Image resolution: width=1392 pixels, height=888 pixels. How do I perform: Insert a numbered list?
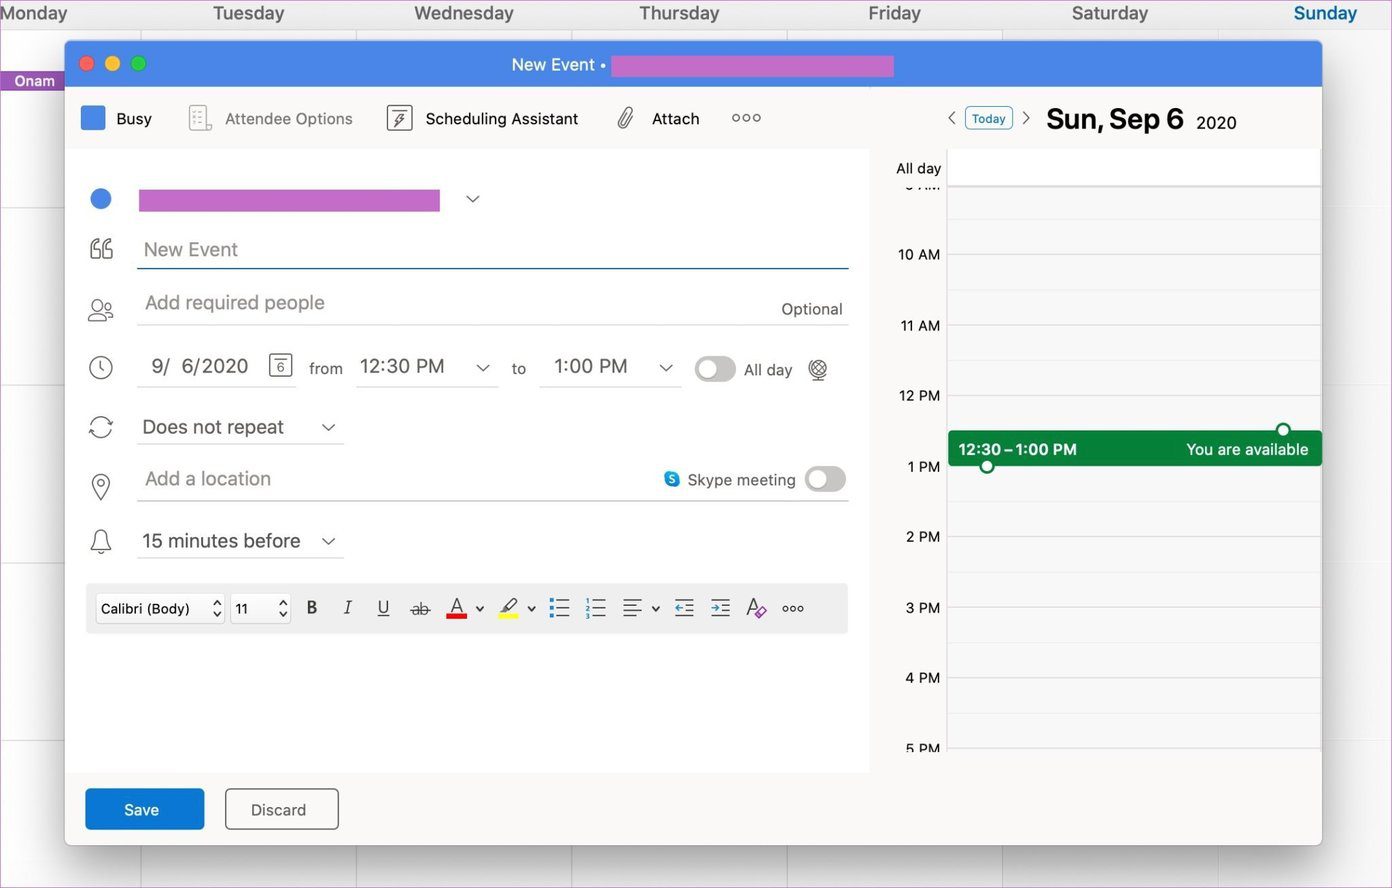tap(596, 608)
